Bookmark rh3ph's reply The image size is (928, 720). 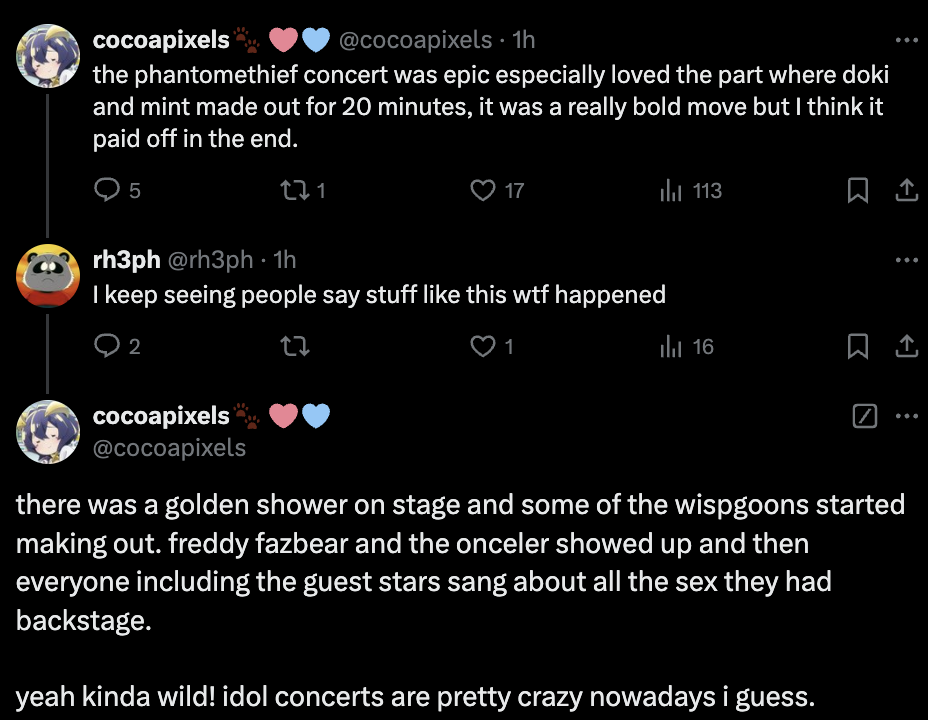click(857, 346)
